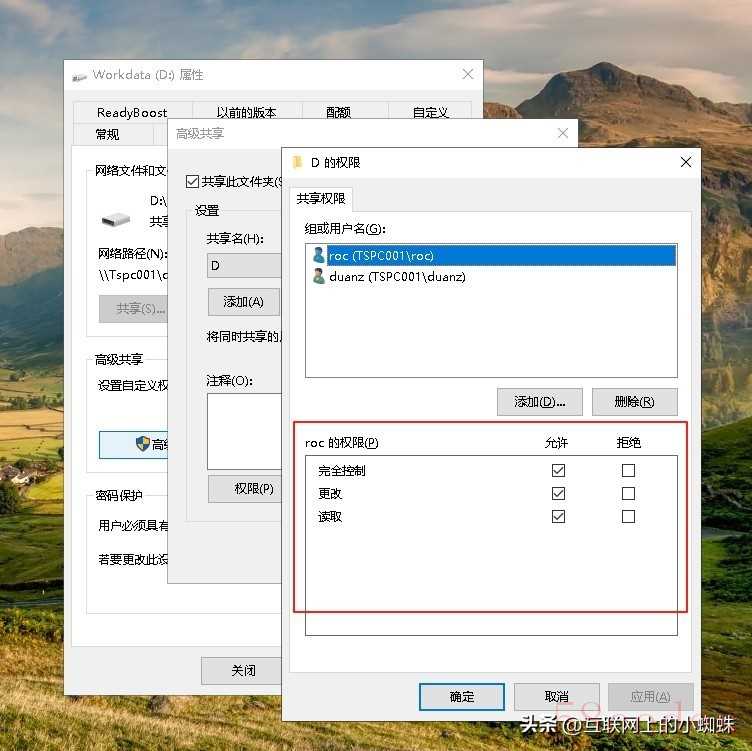Toggle Allow for 读取 permission
The height and width of the screenshot is (751, 752).
(558, 516)
